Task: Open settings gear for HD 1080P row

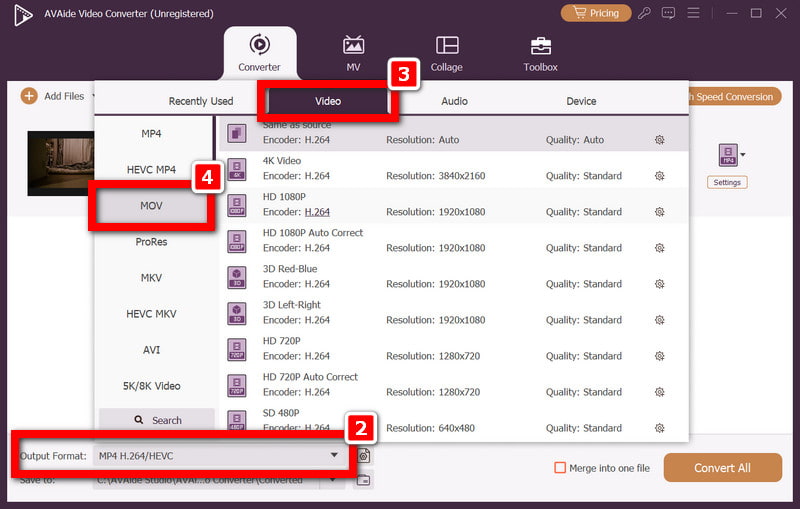Action: 660,212
